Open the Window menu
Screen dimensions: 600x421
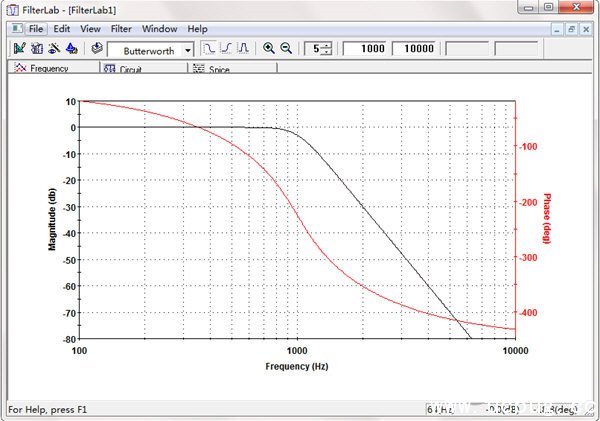158,29
